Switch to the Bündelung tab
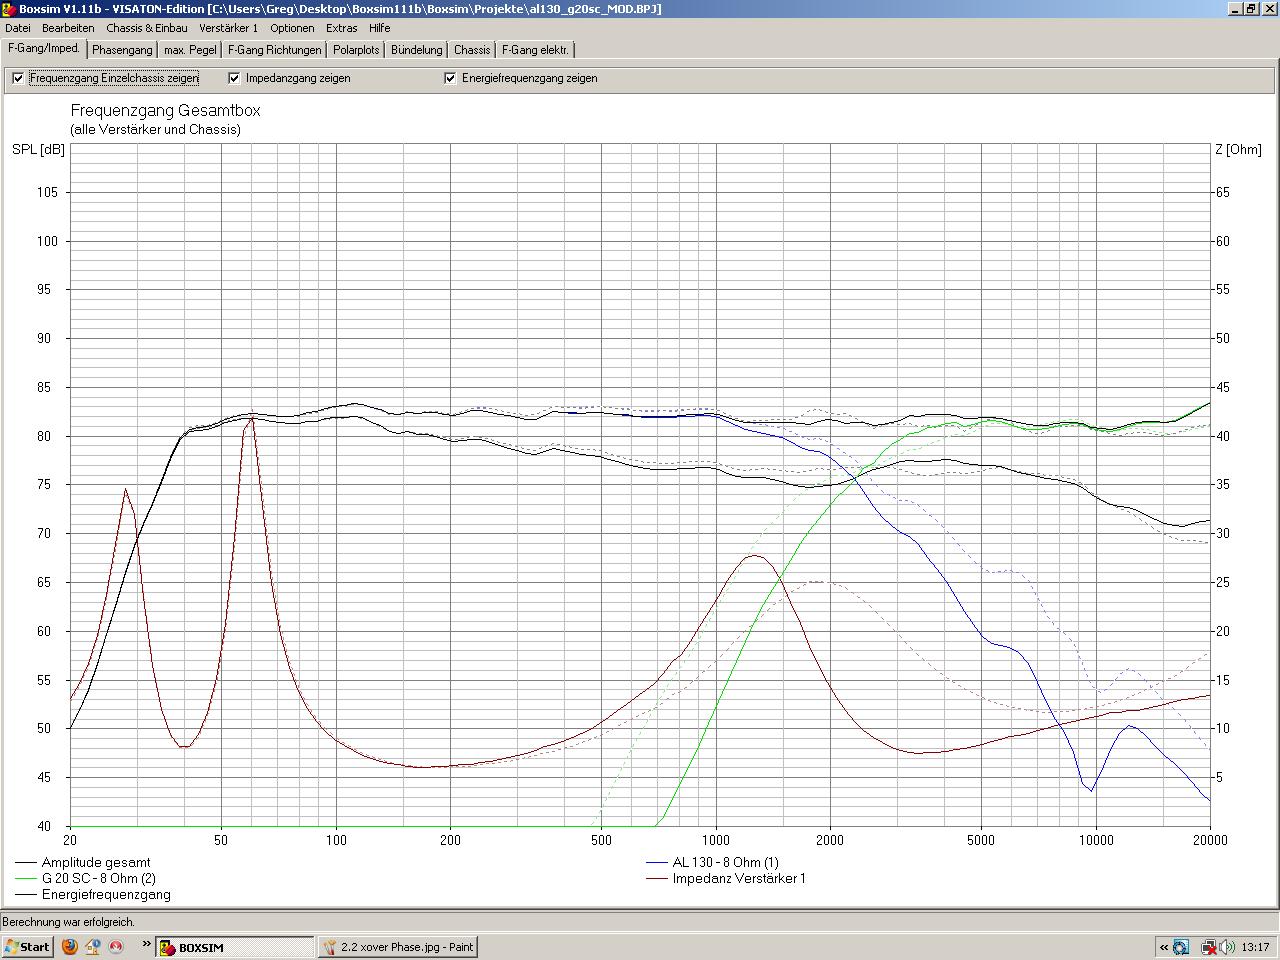1280x960 pixels. 417,50
